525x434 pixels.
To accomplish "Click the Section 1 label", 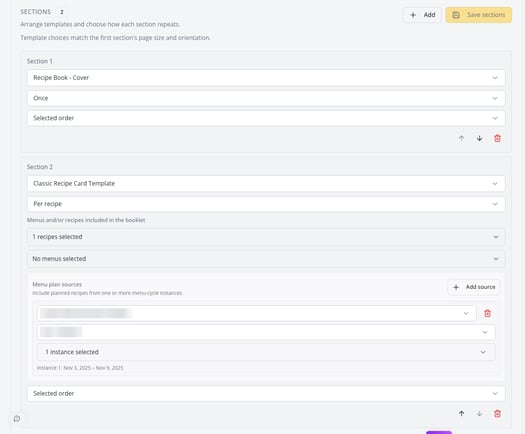I will [x=40, y=61].
